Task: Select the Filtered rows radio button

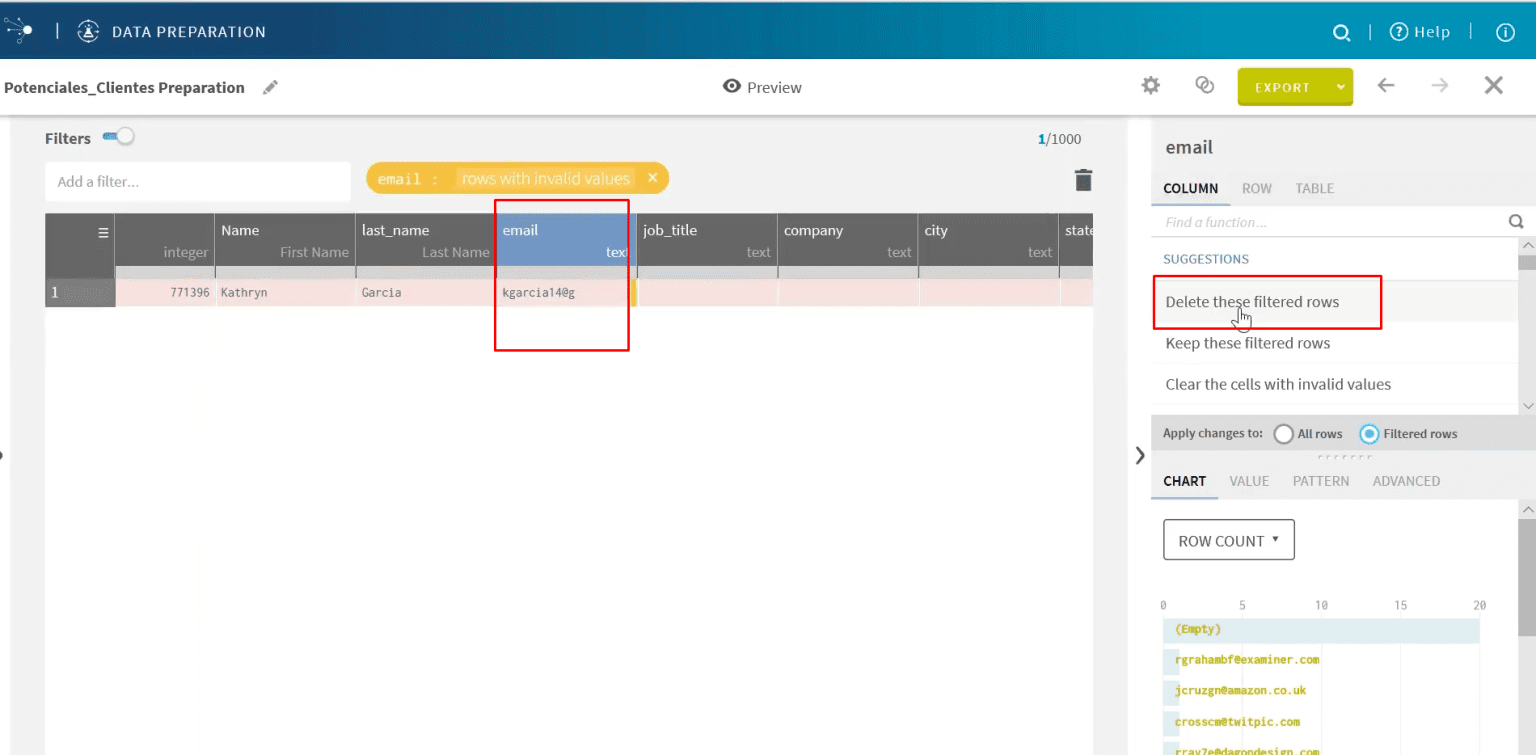Action: [1369, 434]
